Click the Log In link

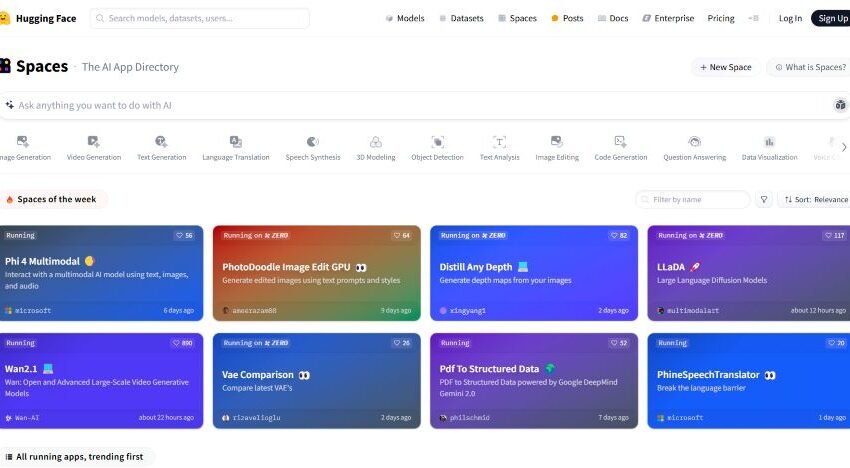[790, 18]
